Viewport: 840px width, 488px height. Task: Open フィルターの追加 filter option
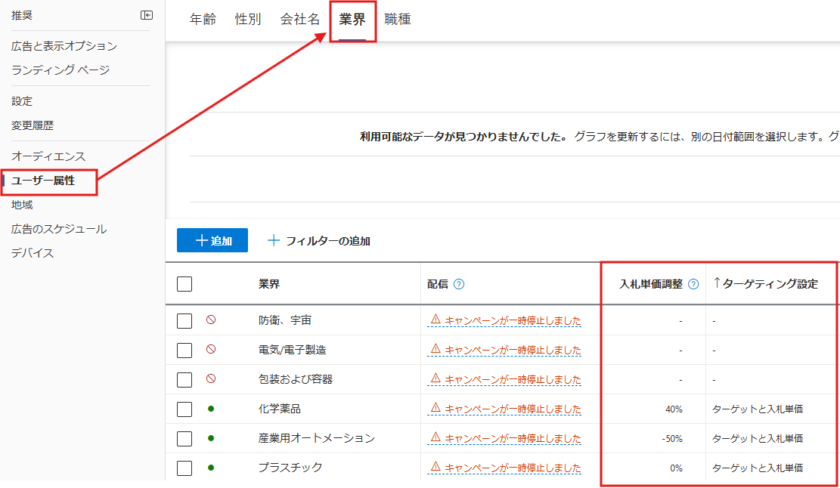pos(318,241)
